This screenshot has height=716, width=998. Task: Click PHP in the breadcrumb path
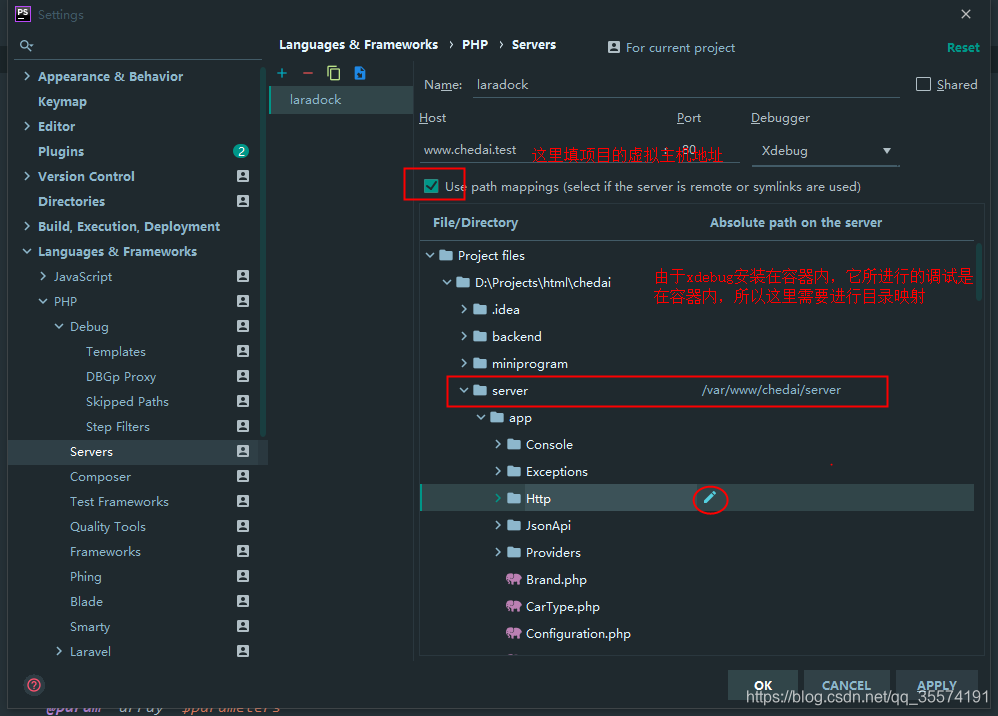click(x=475, y=45)
